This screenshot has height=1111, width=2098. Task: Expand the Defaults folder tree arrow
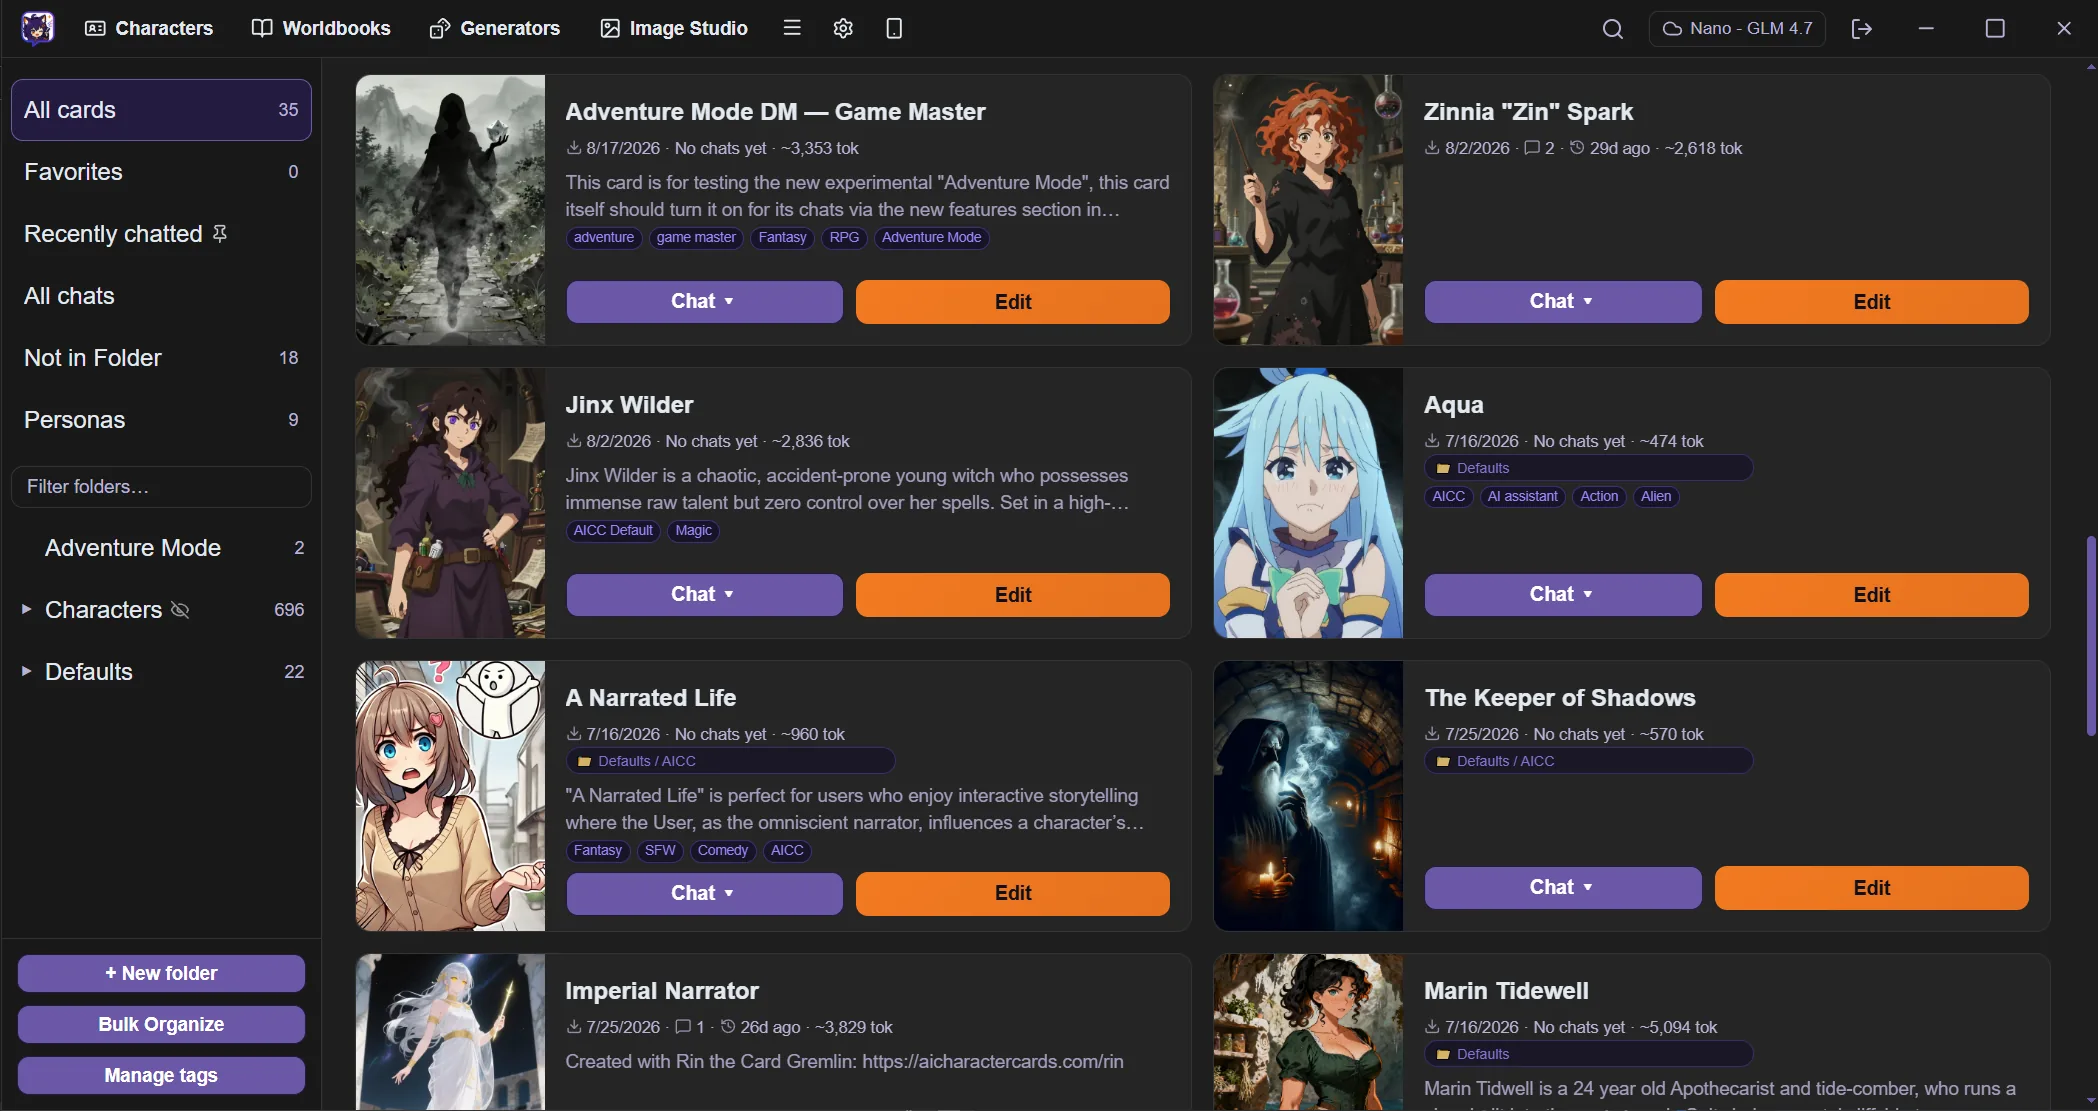[x=26, y=671]
